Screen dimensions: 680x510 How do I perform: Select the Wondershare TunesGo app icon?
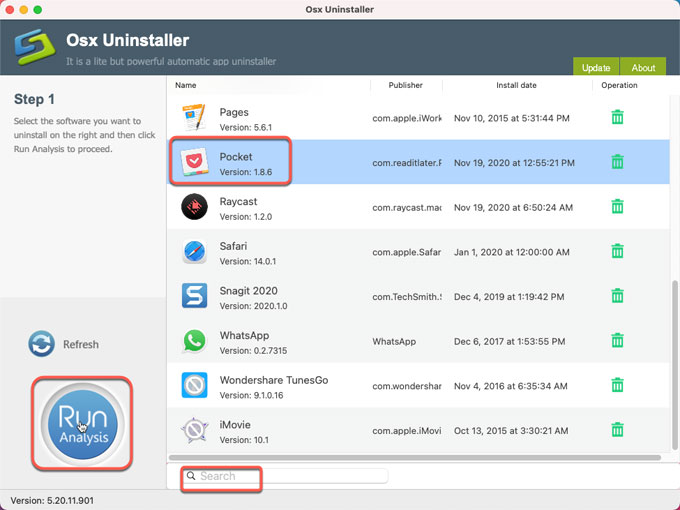[194, 385]
